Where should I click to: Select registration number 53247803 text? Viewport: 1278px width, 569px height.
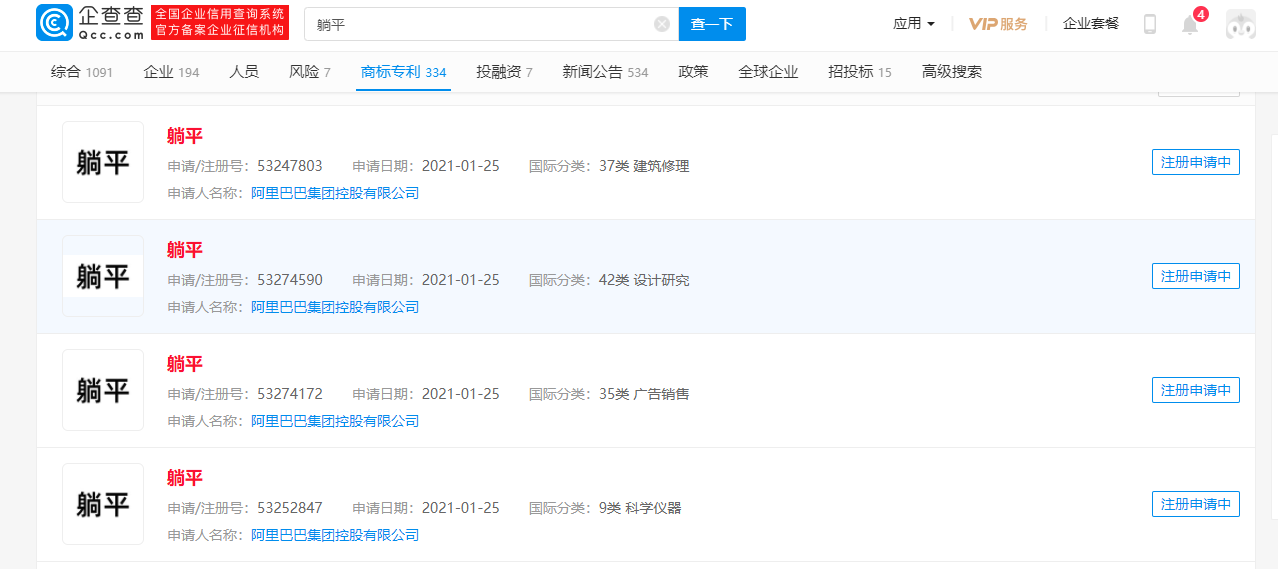coord(290,166)
